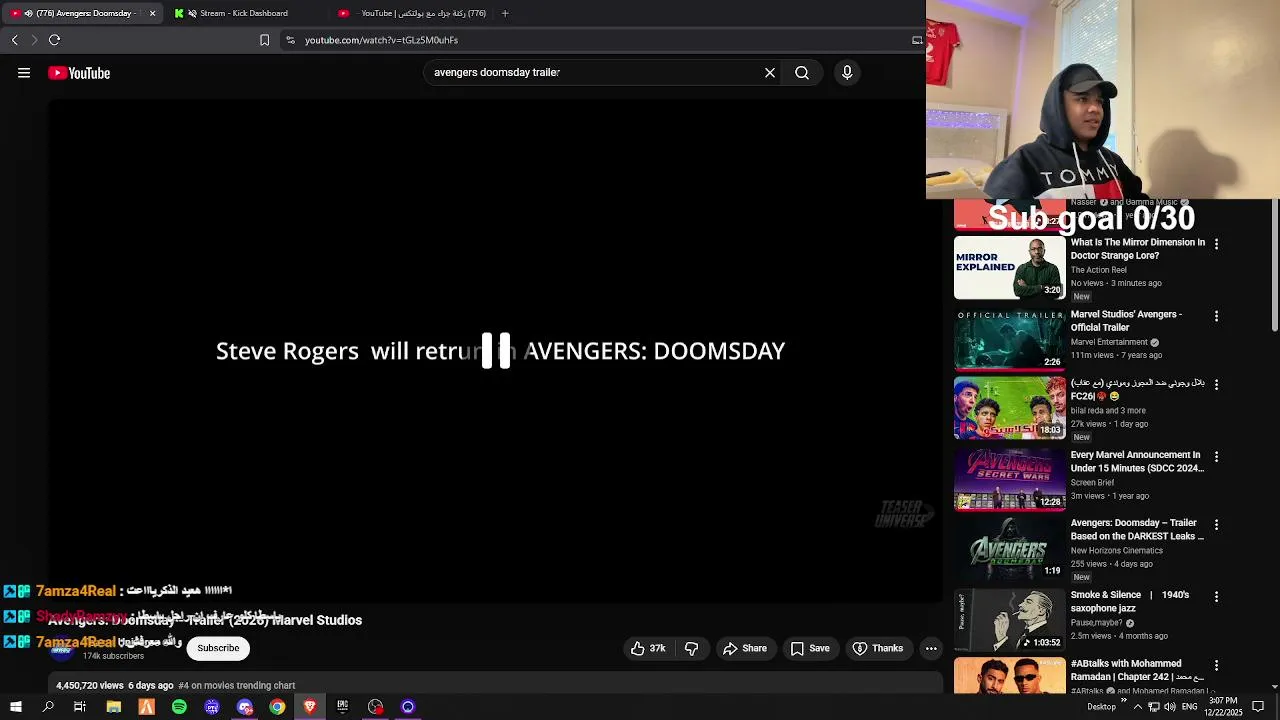Image resolution: width=1280 pixels, height=720 pixels.
Task: Click the muted indicator on Kick Dashboard tab
Action: [x=192, y=13]
